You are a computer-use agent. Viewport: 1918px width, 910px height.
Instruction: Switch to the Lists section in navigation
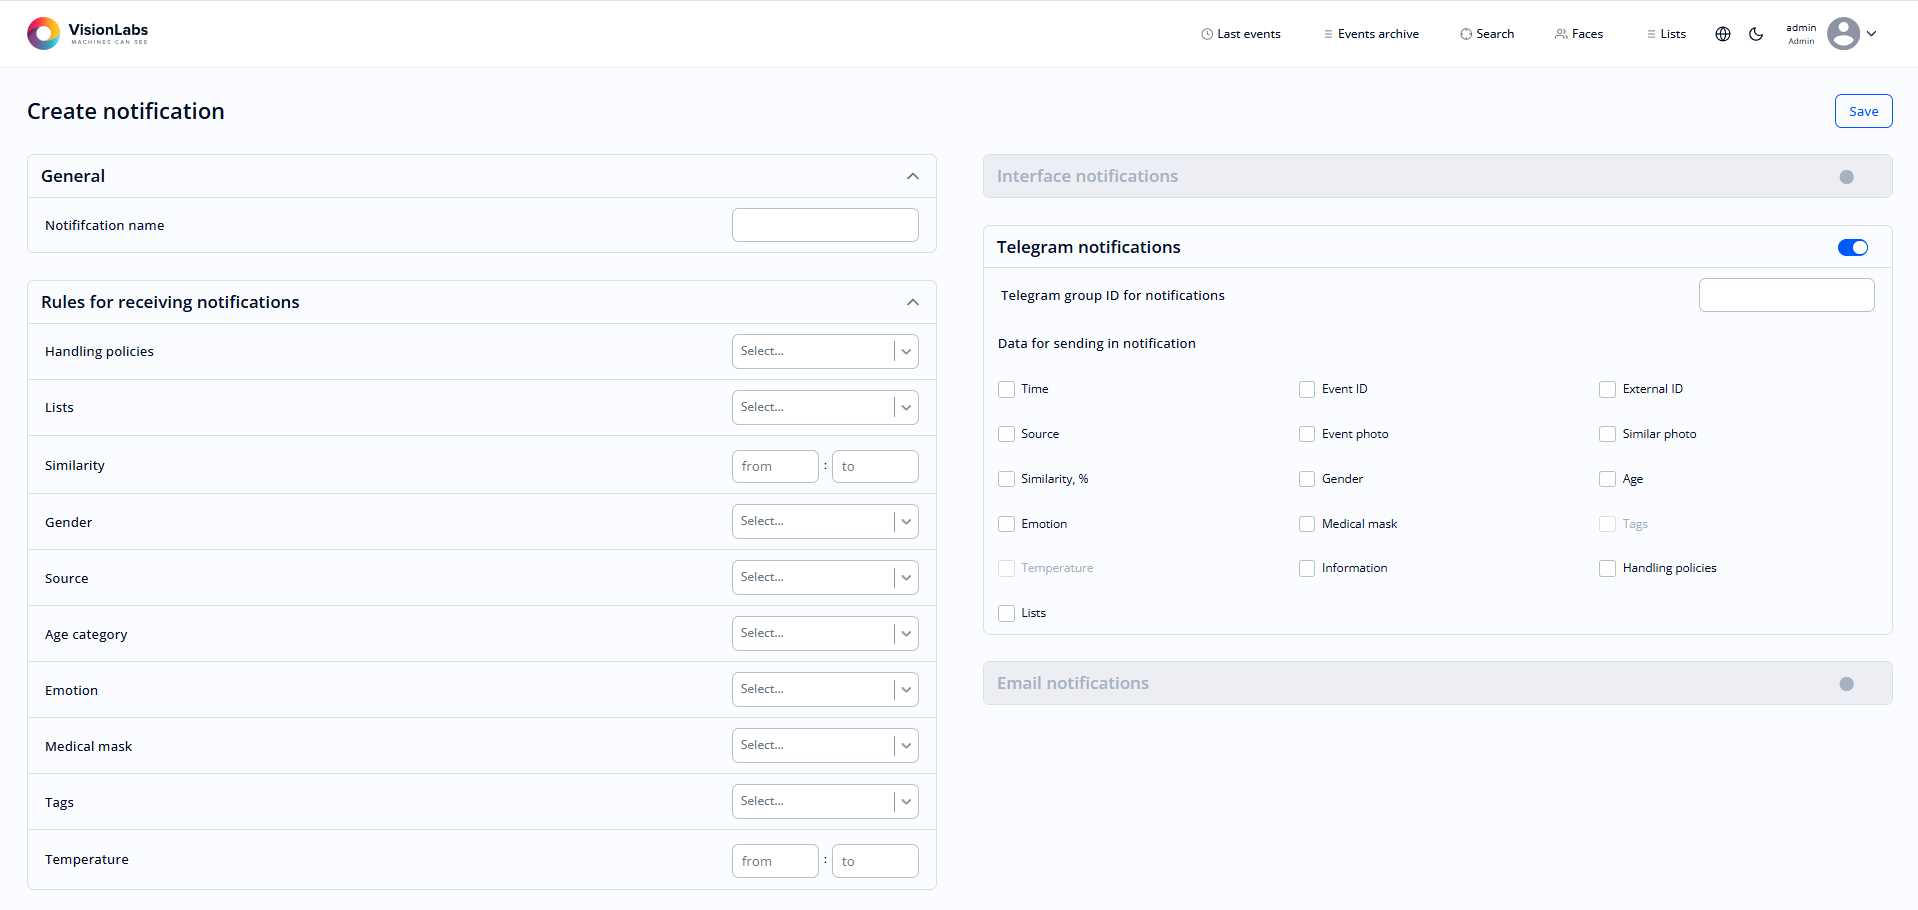click(1666, 33)
